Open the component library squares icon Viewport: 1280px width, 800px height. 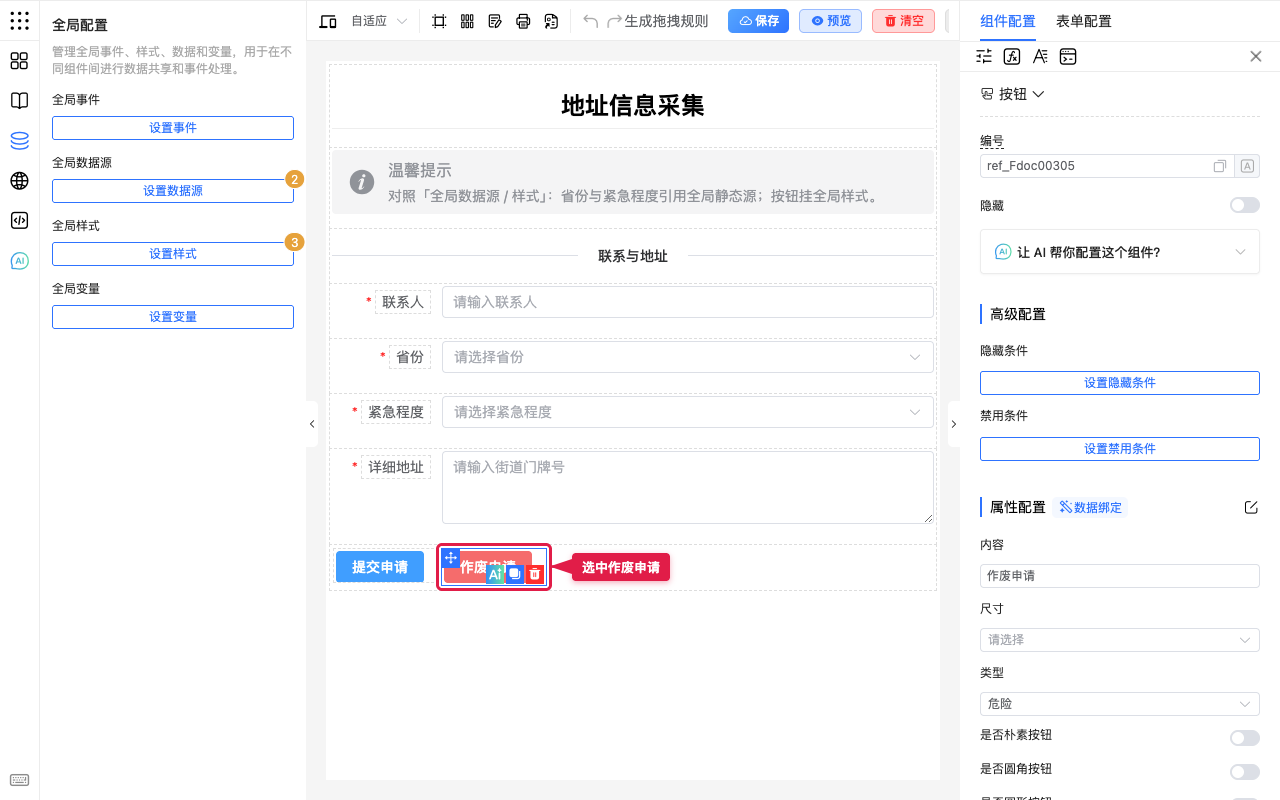19,61
